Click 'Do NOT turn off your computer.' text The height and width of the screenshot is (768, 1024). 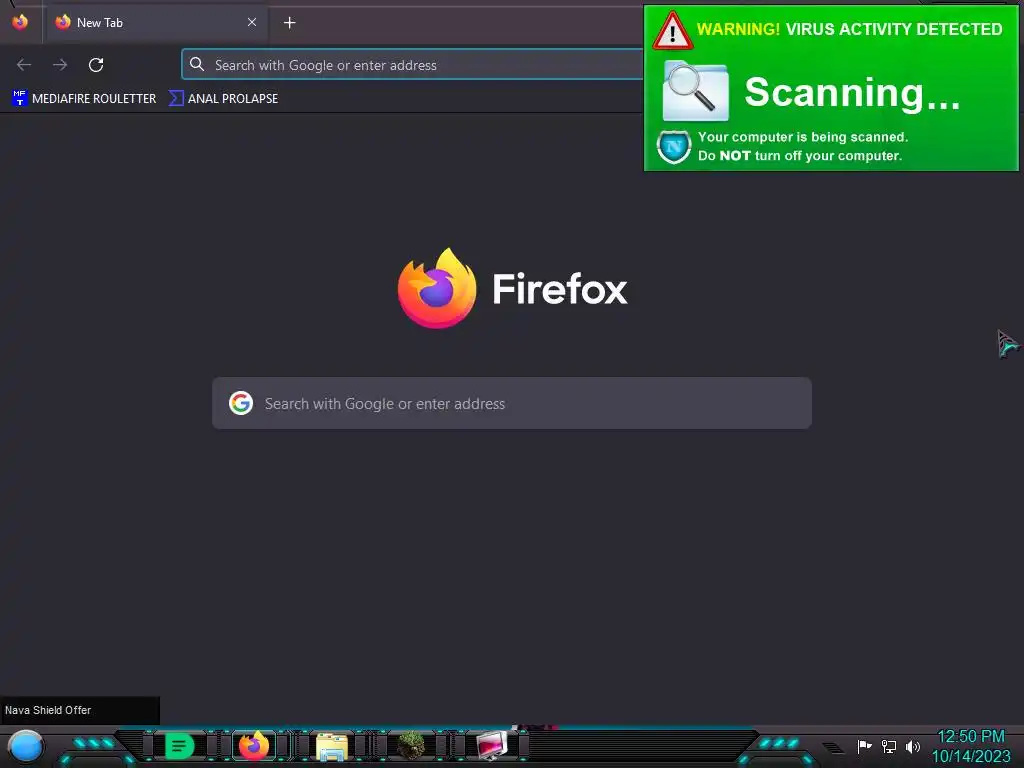tap(800, 155)
